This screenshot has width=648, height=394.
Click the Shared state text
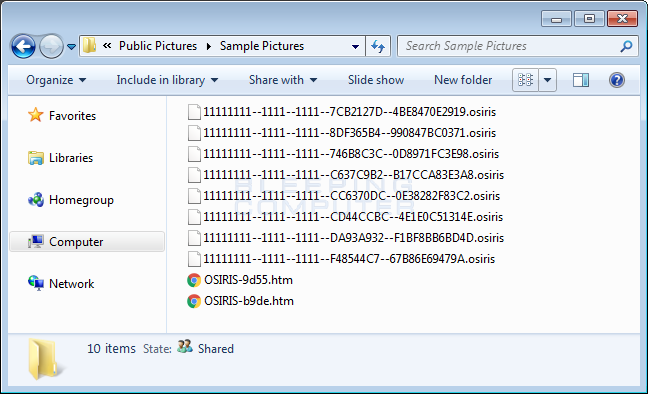(216, 349)
